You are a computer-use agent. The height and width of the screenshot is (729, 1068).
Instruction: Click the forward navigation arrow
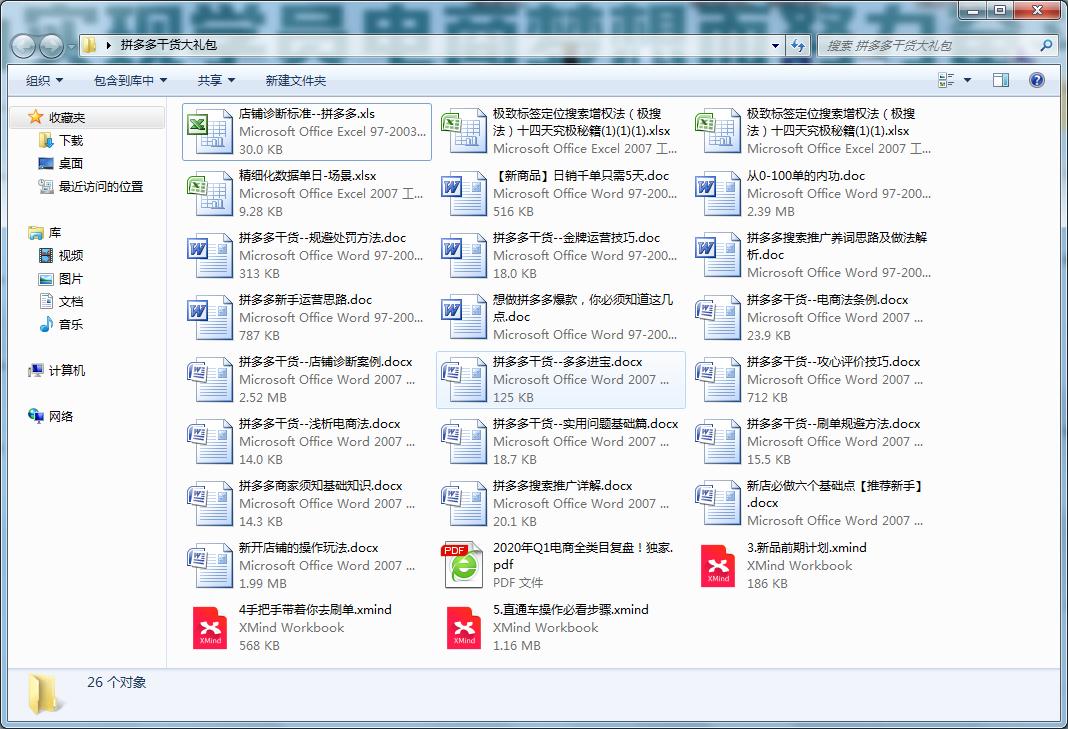[x=51, y=46]
